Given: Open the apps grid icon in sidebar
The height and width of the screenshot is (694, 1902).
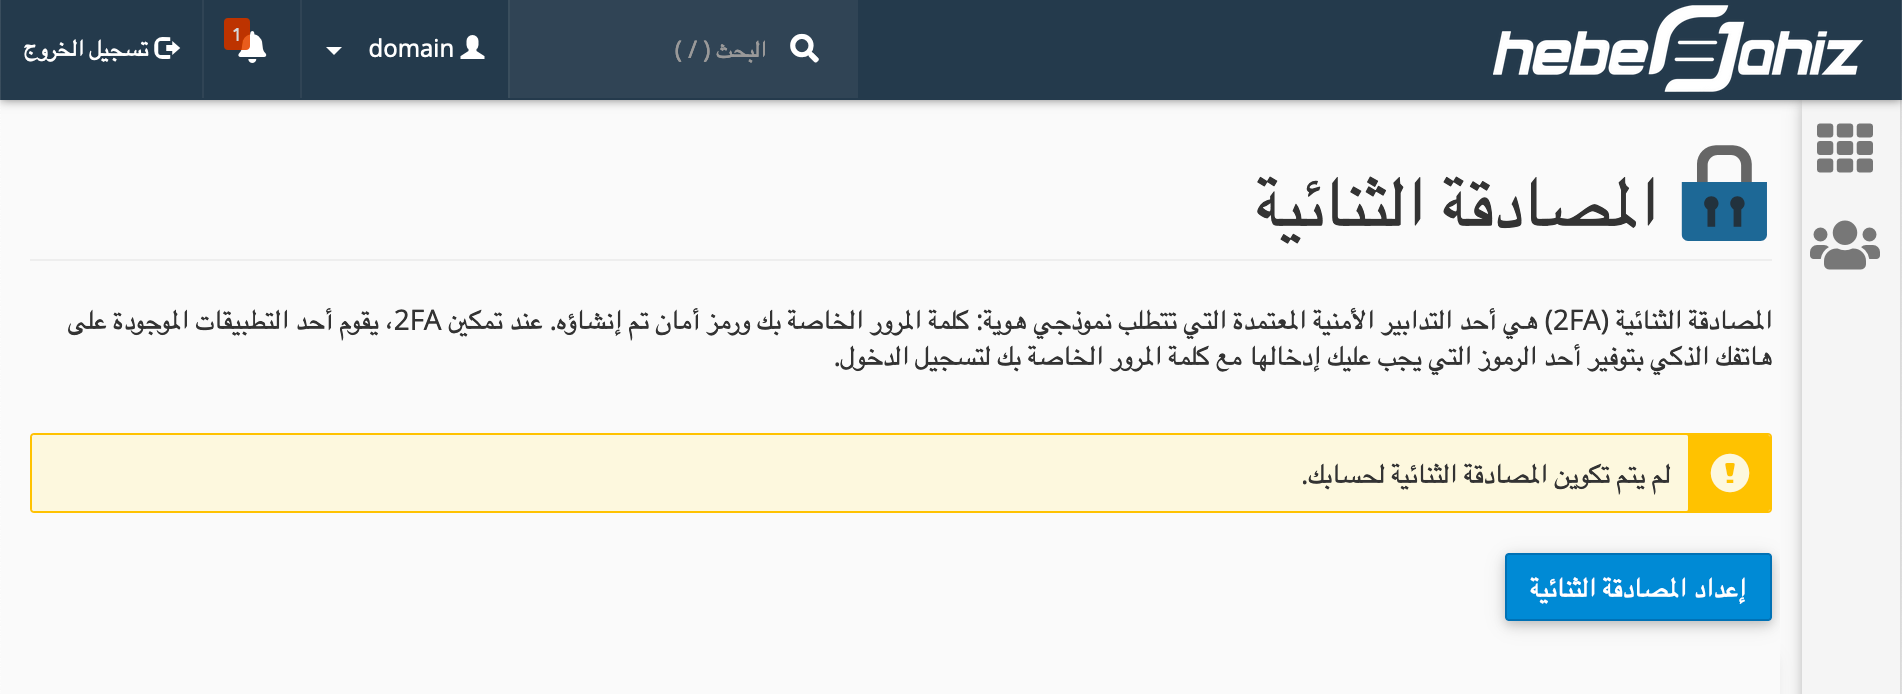Looking at the screenshot, I should tap(1844, 148).
